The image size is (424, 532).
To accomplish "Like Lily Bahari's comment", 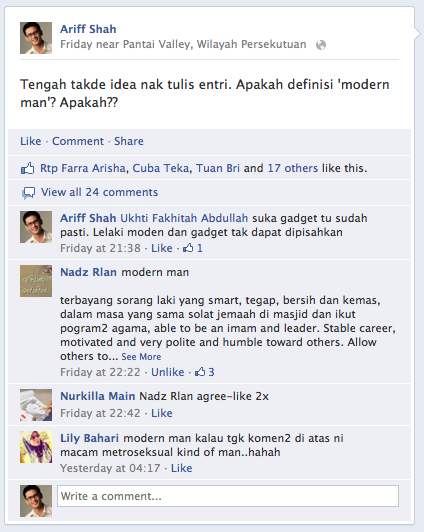I will click(x=181, y=468).
